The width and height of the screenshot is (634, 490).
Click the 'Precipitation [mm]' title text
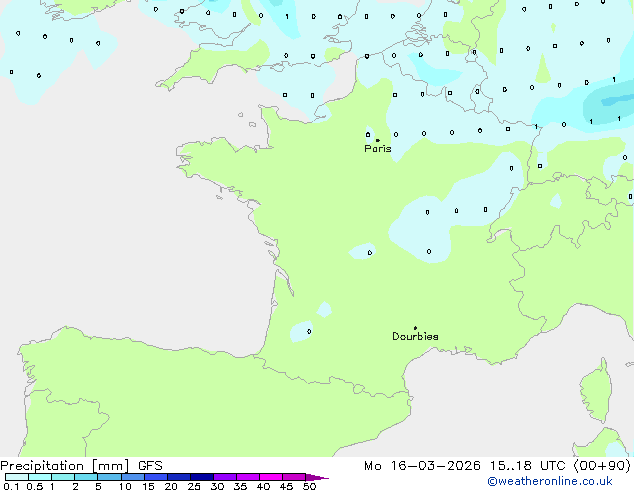tap(65, 466)
